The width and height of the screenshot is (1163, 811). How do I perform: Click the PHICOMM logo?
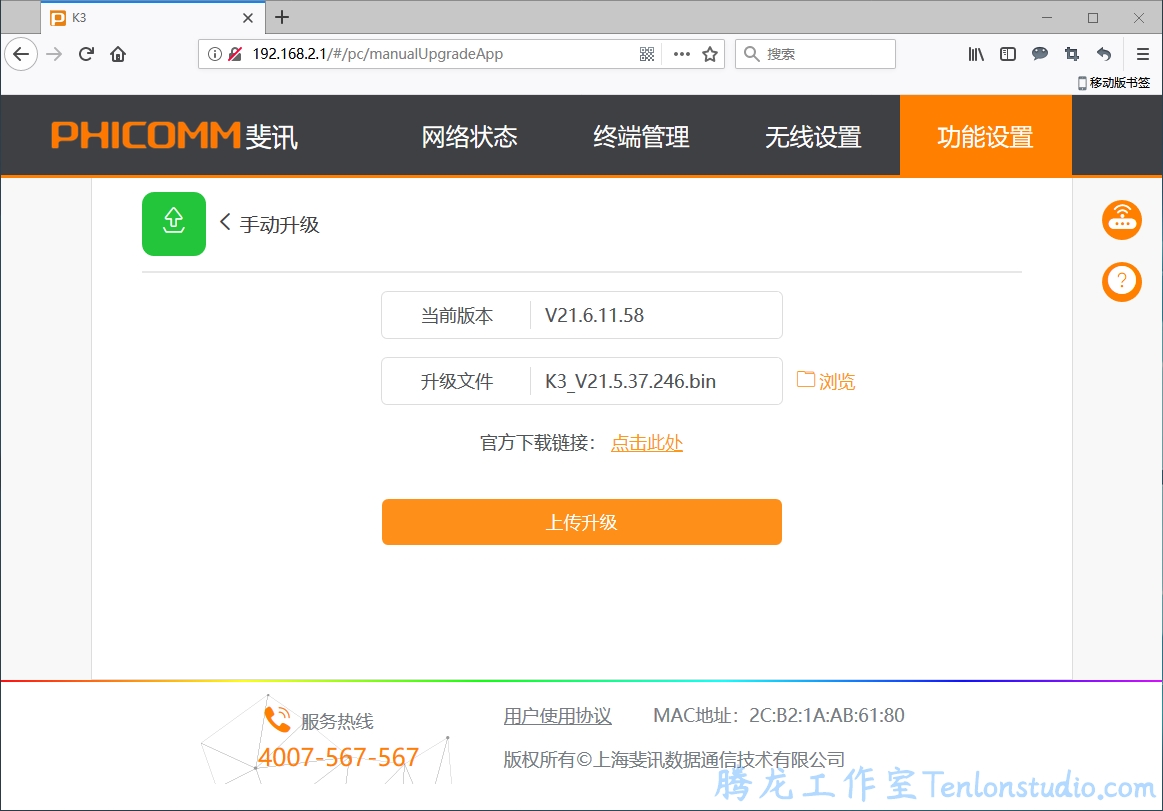tap(174, 136)
